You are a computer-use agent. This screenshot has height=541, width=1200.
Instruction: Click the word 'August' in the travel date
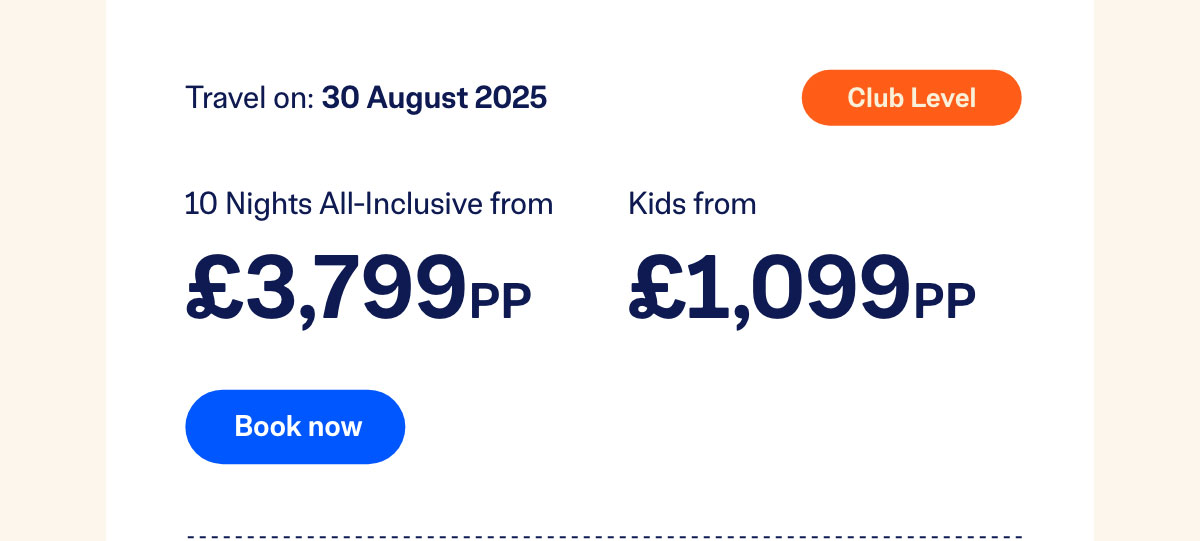pyautogui.click(x=416, y=99)
